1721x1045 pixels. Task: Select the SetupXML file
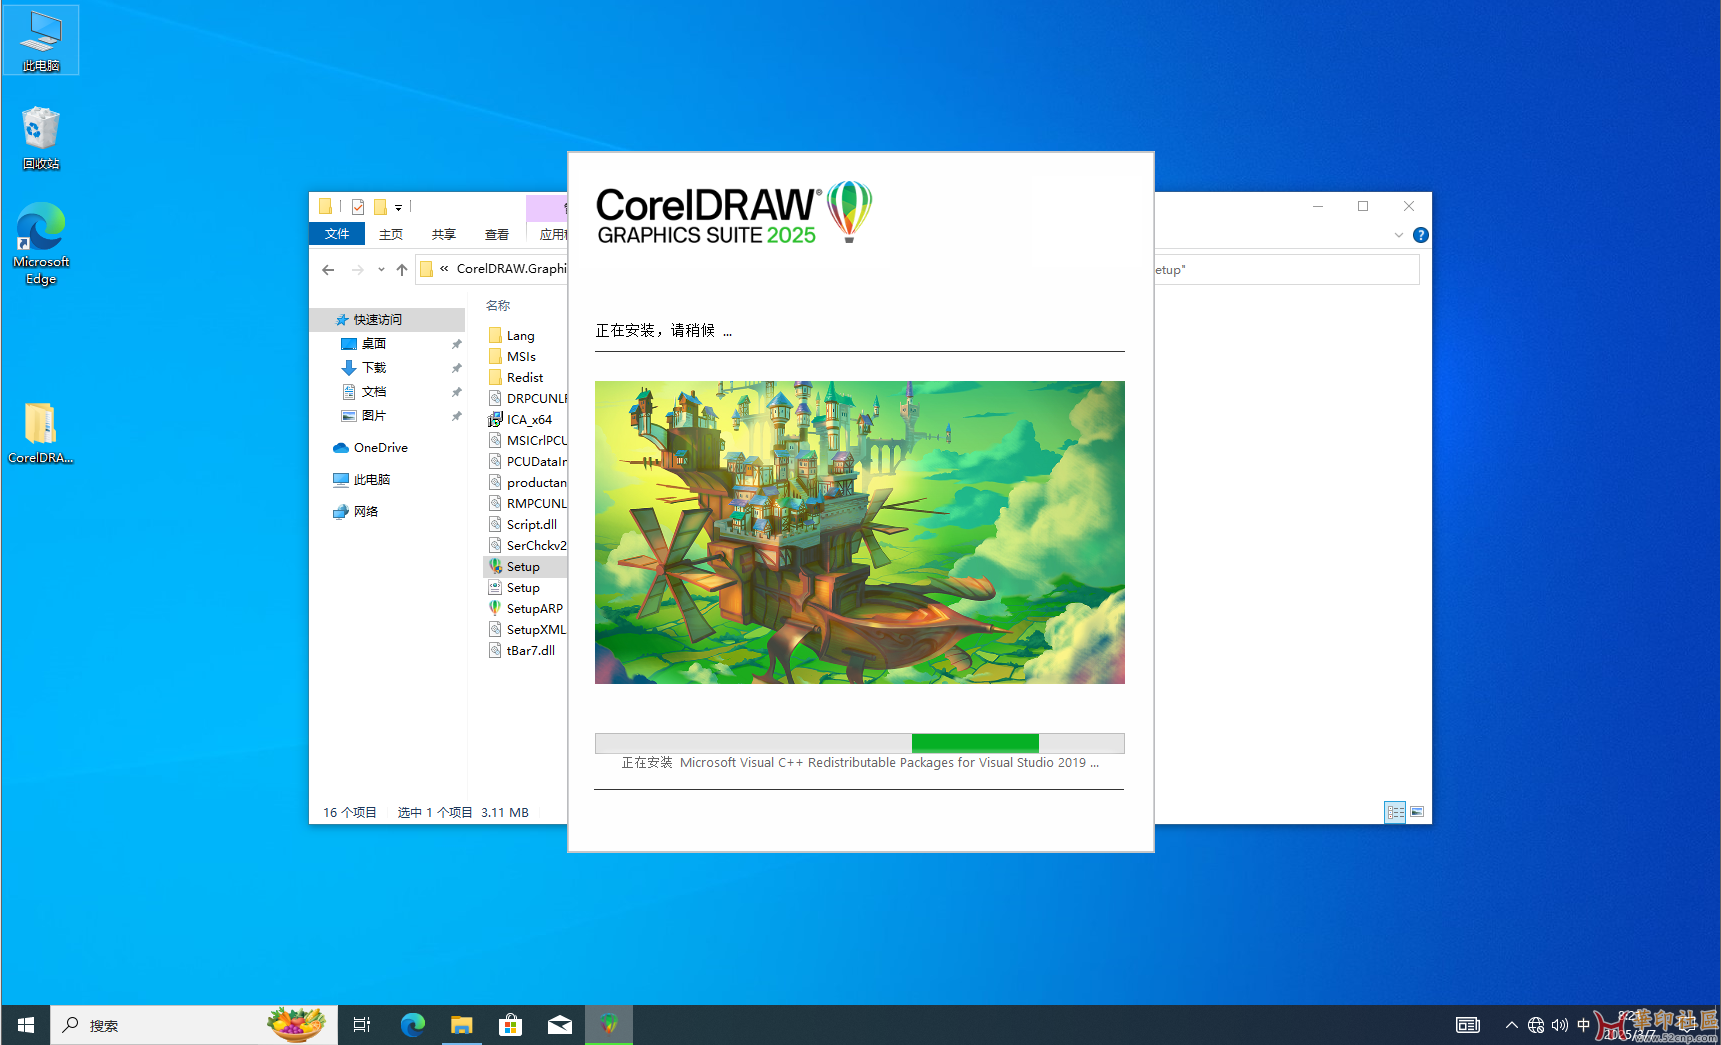pyautogui.click(x=526, y=630)
